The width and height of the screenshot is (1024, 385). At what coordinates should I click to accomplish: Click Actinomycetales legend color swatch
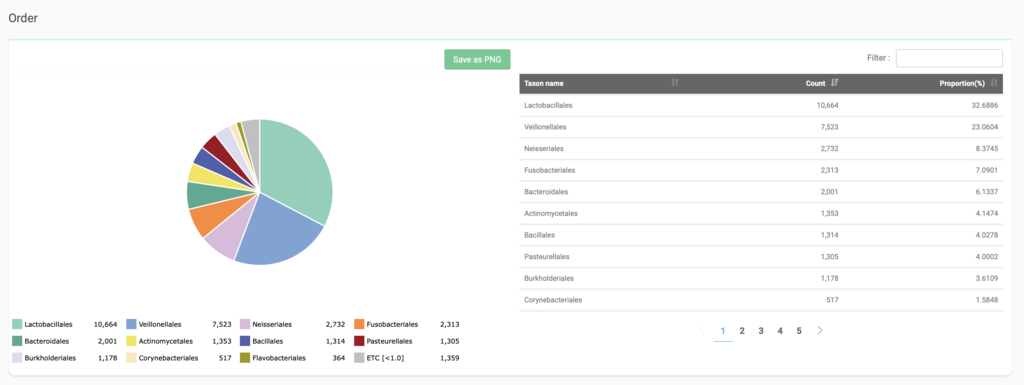click(x=131, y=341)
